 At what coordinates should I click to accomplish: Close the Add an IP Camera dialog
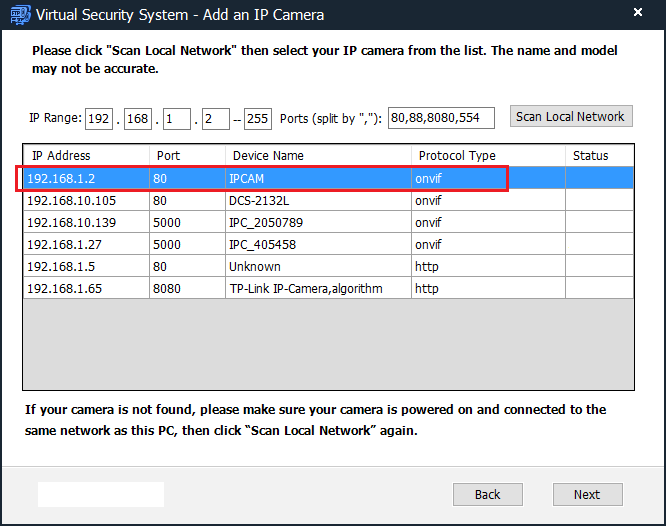point(638,14)
